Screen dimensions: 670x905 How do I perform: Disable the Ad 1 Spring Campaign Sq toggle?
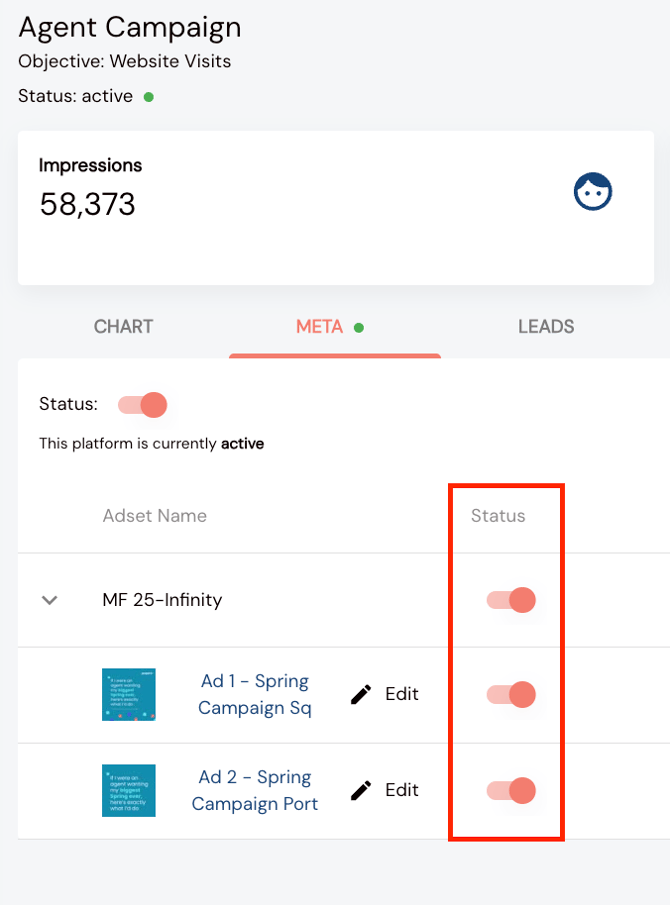[x=511, y=694]
